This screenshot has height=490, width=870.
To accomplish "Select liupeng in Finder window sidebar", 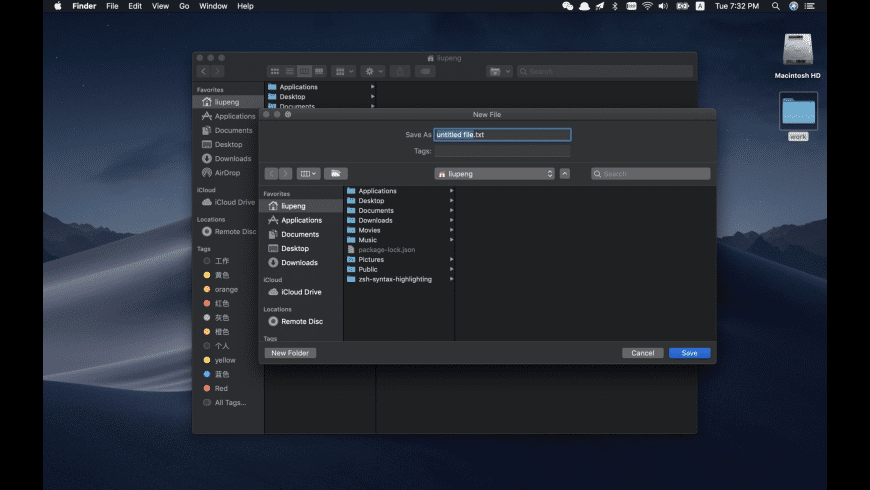I will (229, 102).
